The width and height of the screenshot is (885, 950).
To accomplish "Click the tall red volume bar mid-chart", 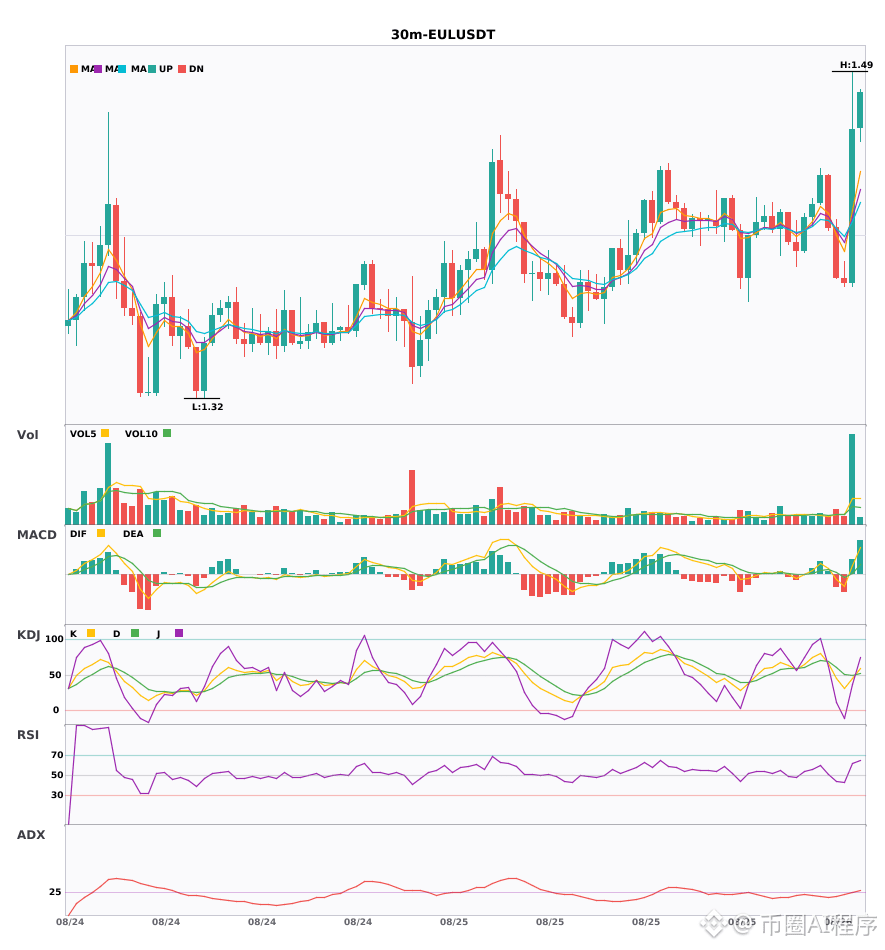I will click(412, 497).
